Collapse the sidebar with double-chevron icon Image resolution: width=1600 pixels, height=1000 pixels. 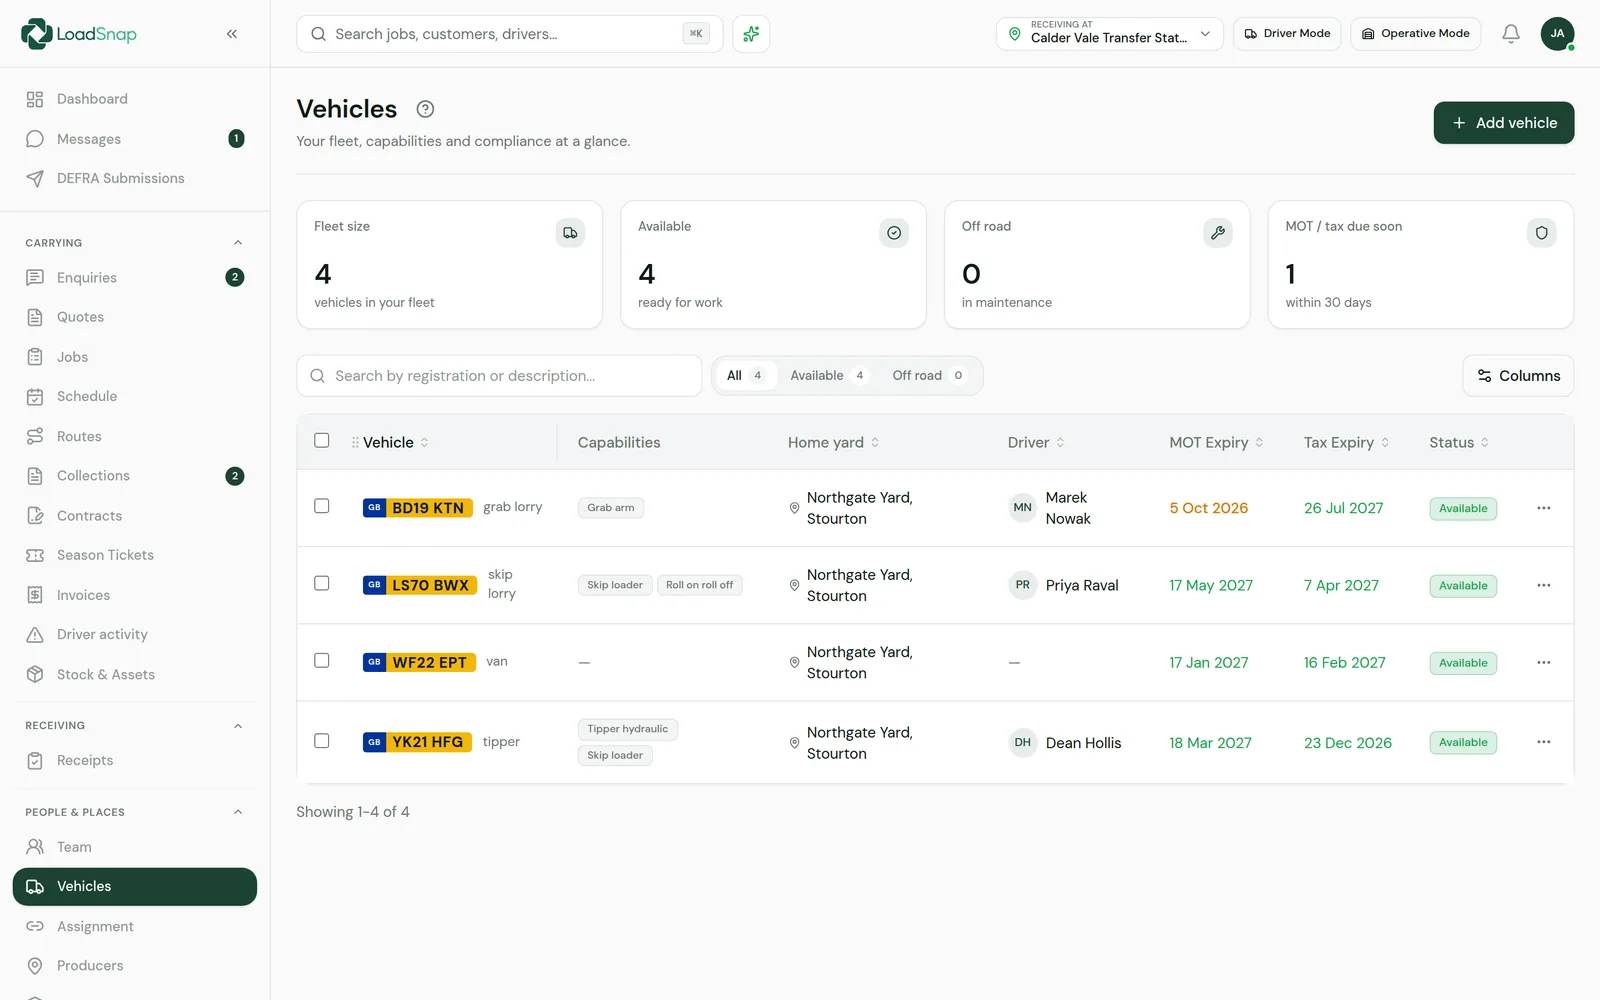(x=232, y=34)
